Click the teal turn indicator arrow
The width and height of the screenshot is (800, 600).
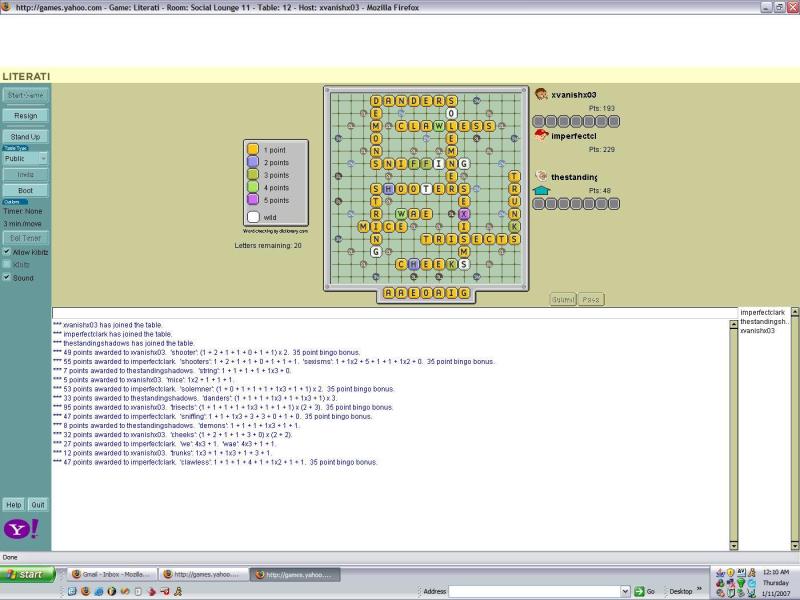[x=541, y=190]
